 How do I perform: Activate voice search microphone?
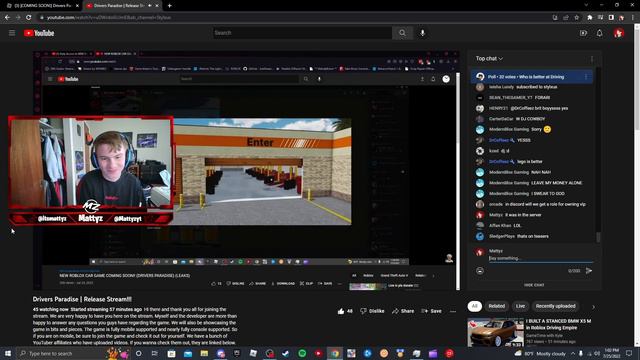click(422, 33)
